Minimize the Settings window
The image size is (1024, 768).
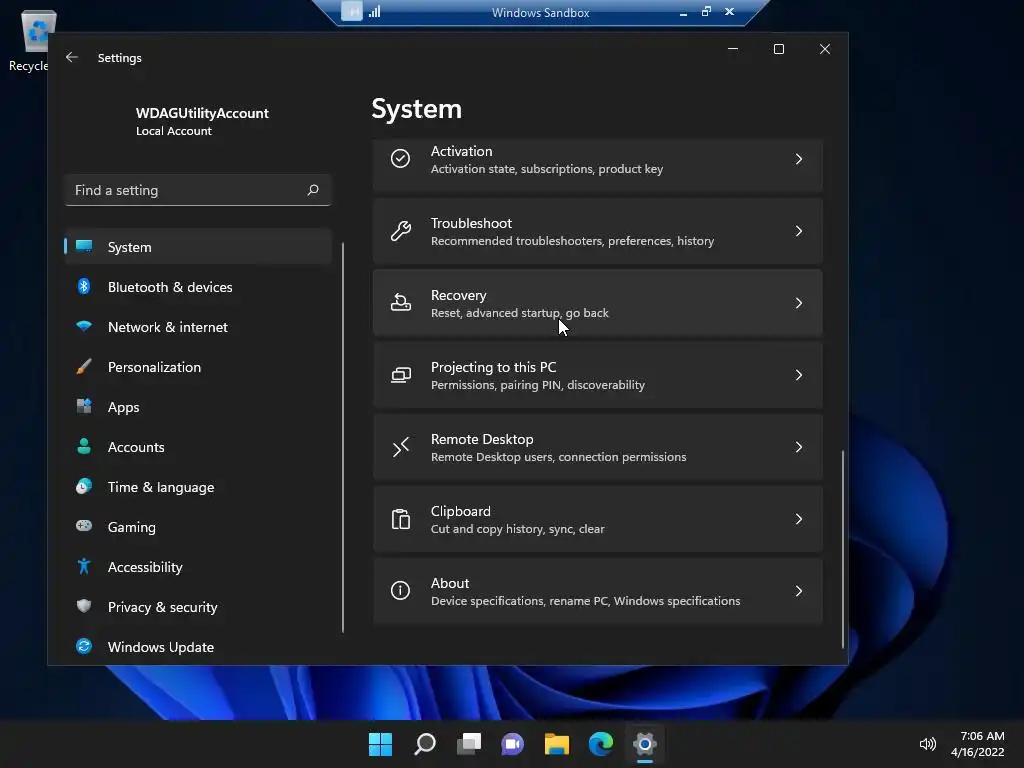tap(733, 49)
